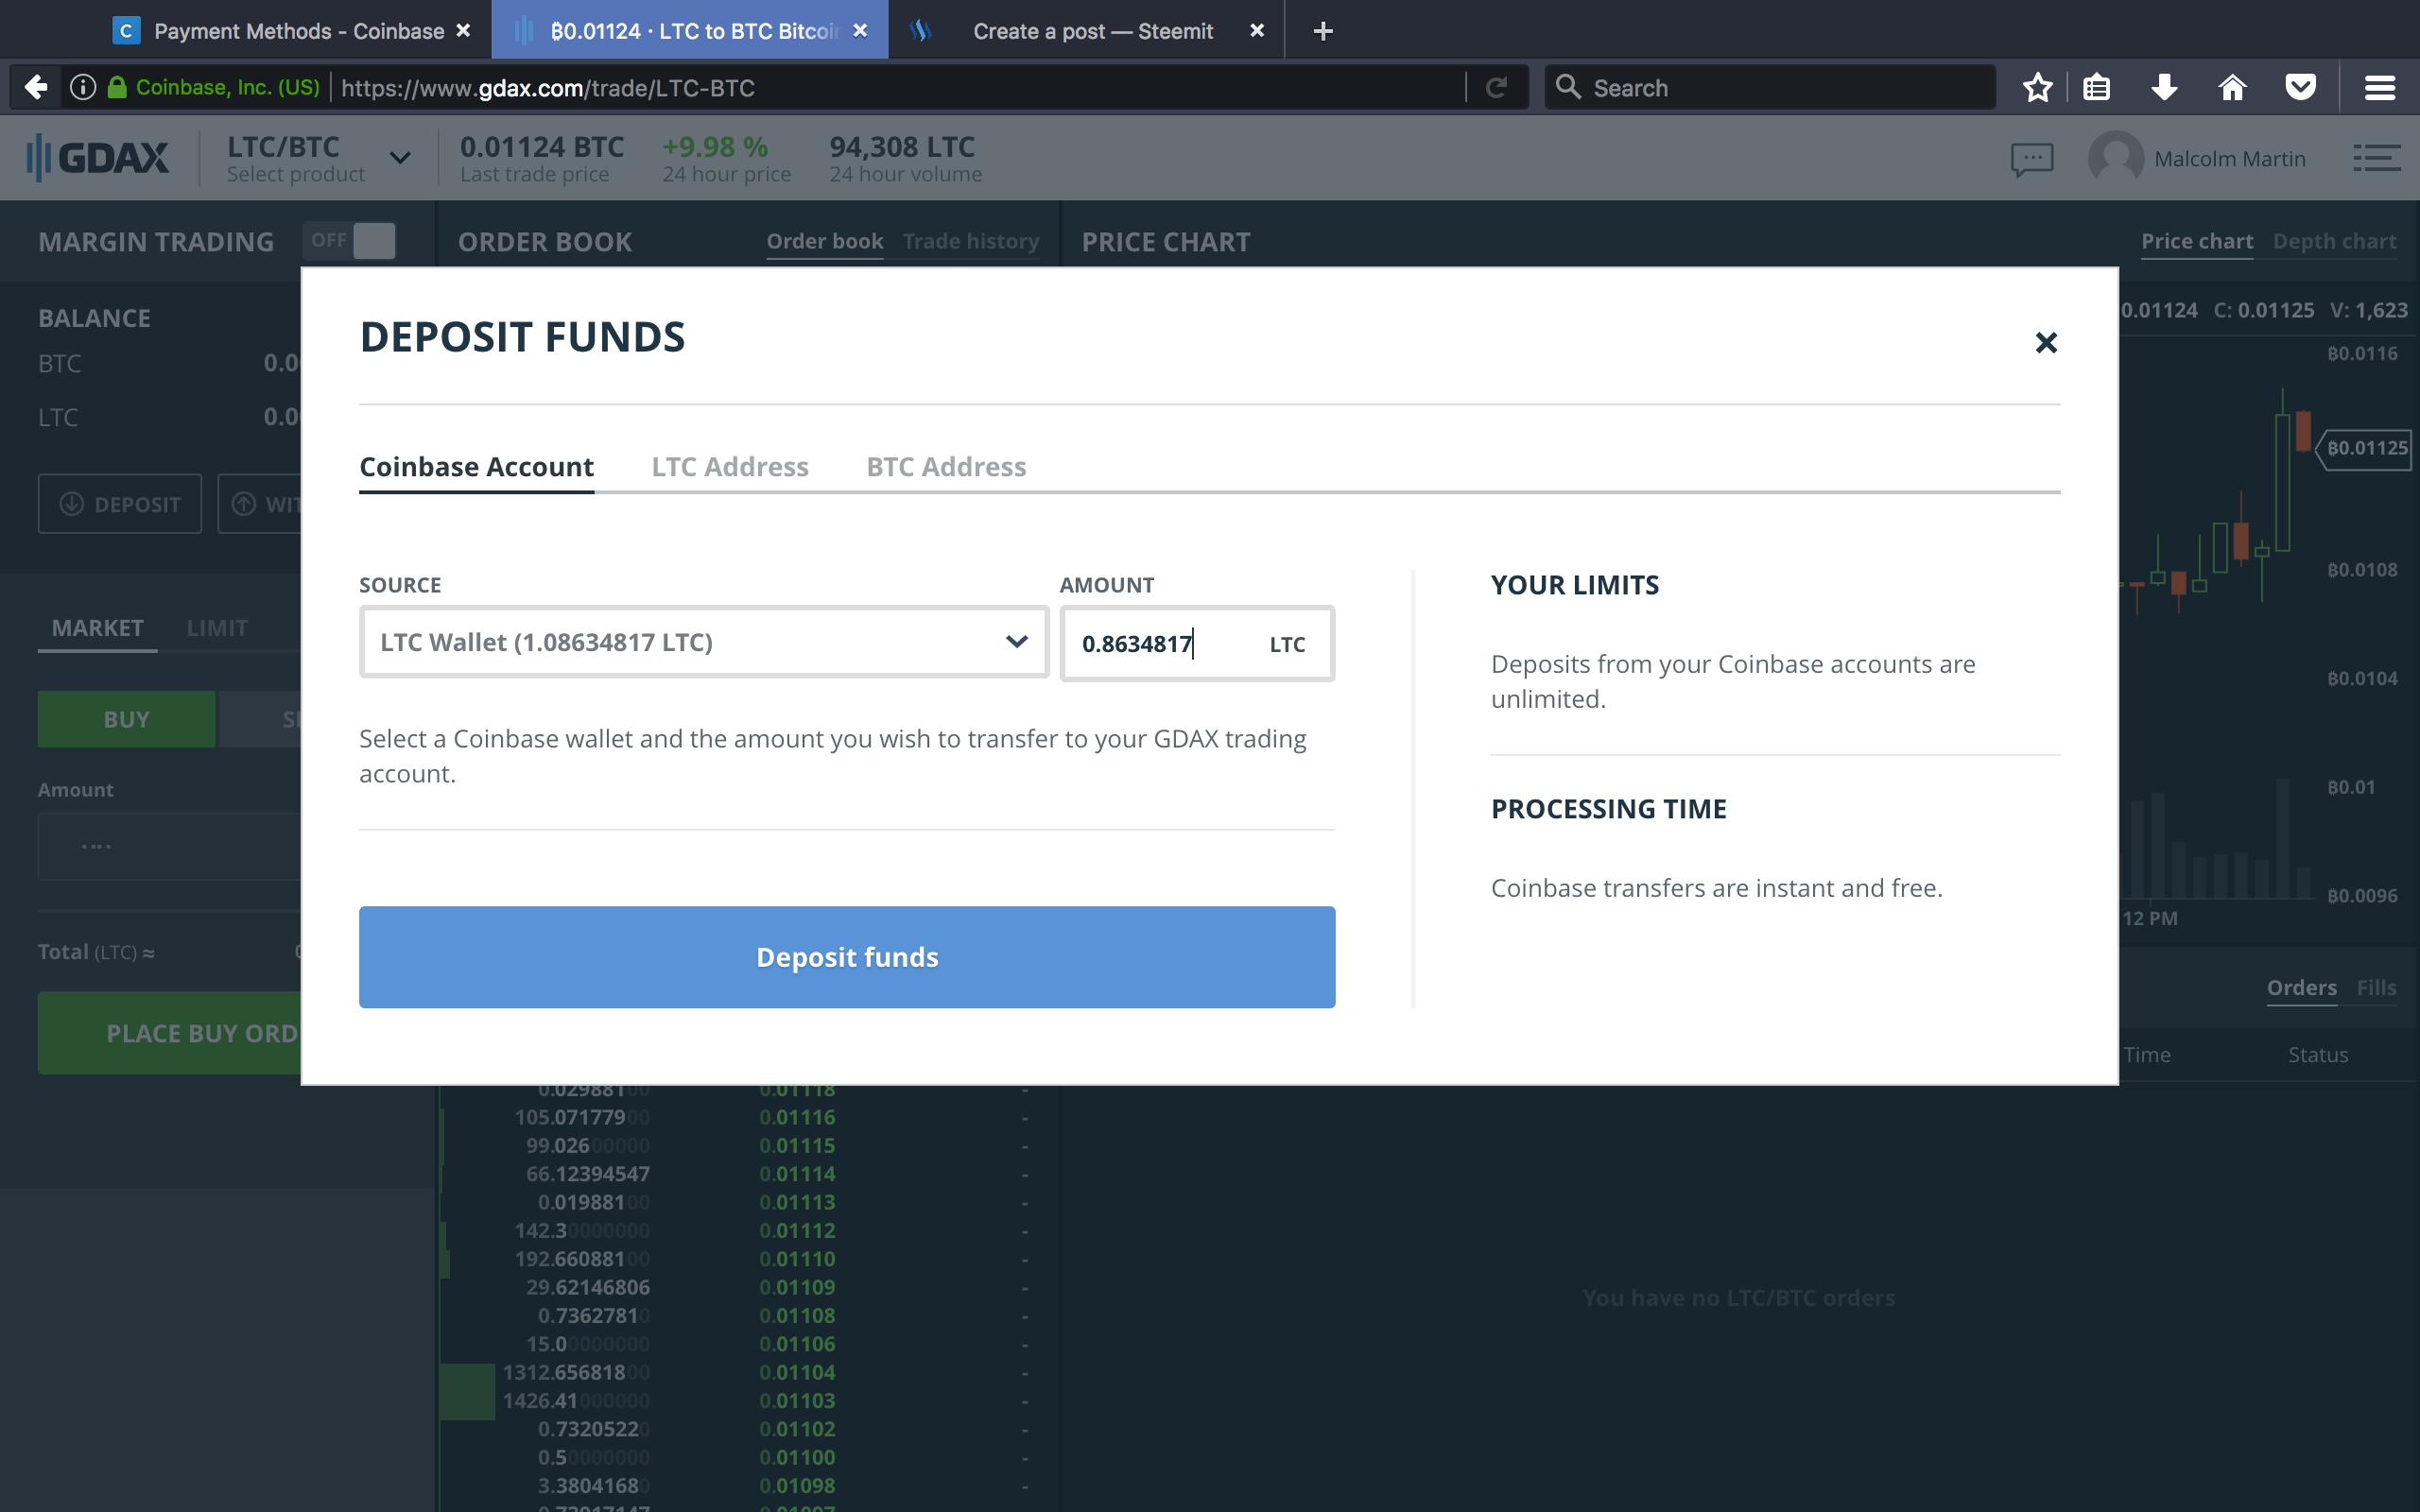Open the bookmarks list icon

(2097, 88)
